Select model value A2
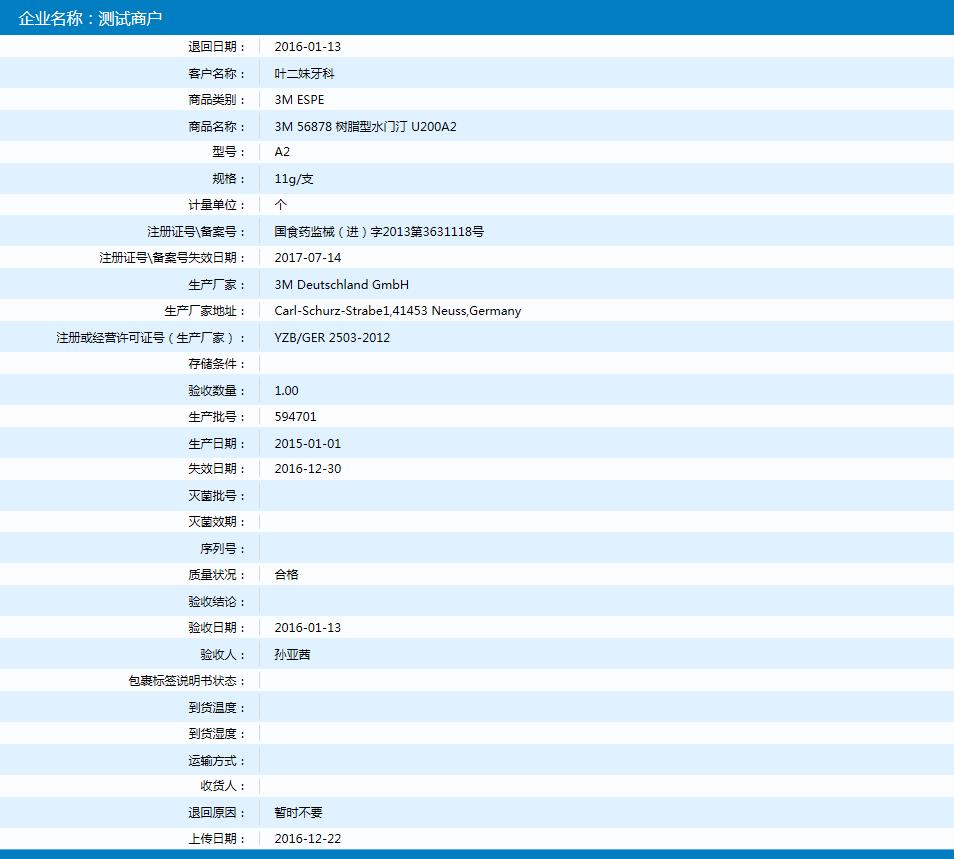 (282, 152)
